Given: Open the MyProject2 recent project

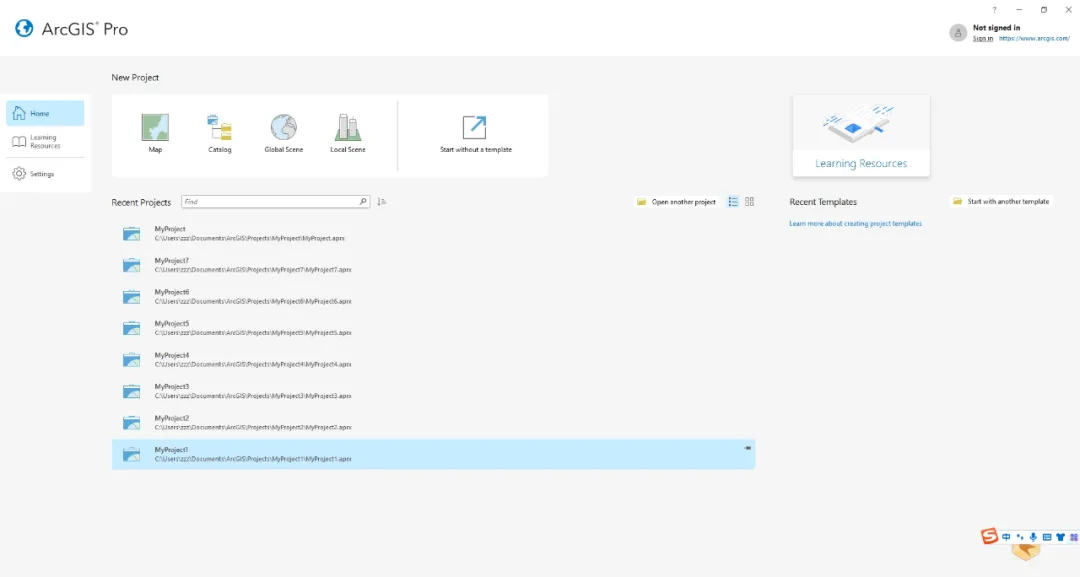Looking at the screenshot, I should point(433,423).
